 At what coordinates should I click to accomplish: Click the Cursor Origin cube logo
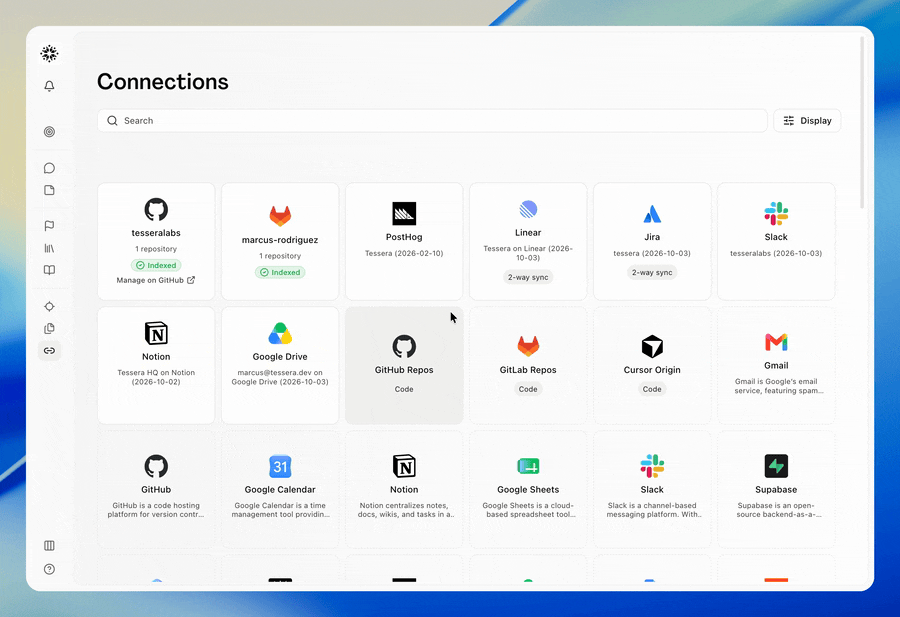[652, 347]
